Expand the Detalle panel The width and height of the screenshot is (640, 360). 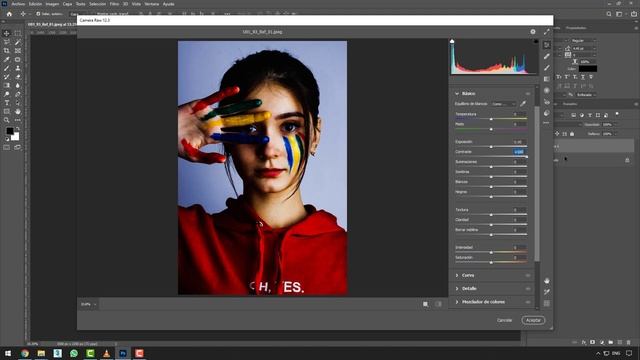click(457, 289)
